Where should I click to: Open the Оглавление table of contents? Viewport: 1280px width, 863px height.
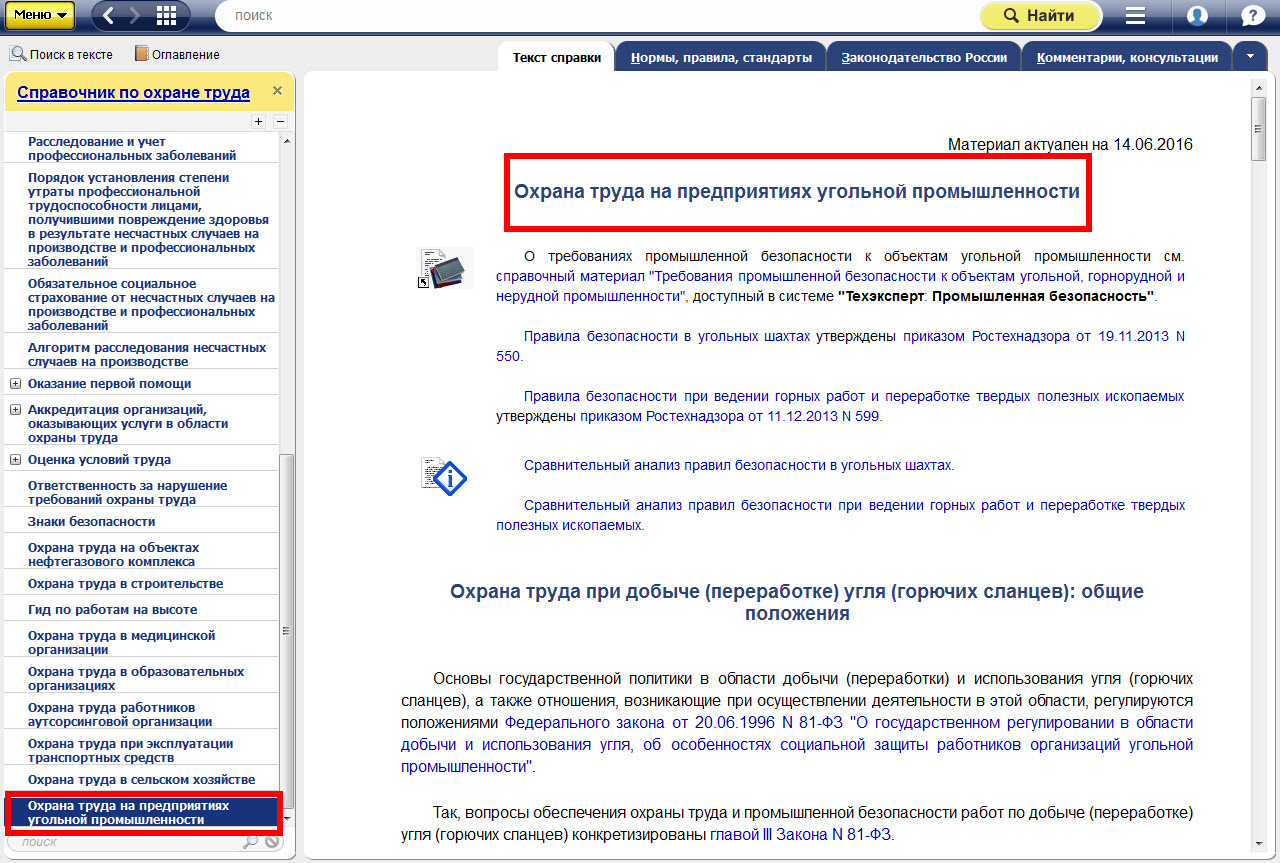(177, 54)
